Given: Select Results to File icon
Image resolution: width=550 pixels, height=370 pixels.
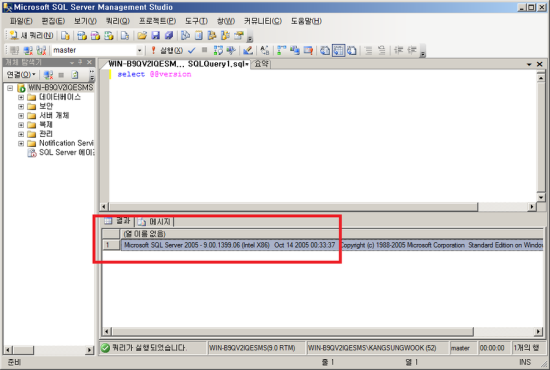Looking at the screenshot, I should click(x=351, y=51).
